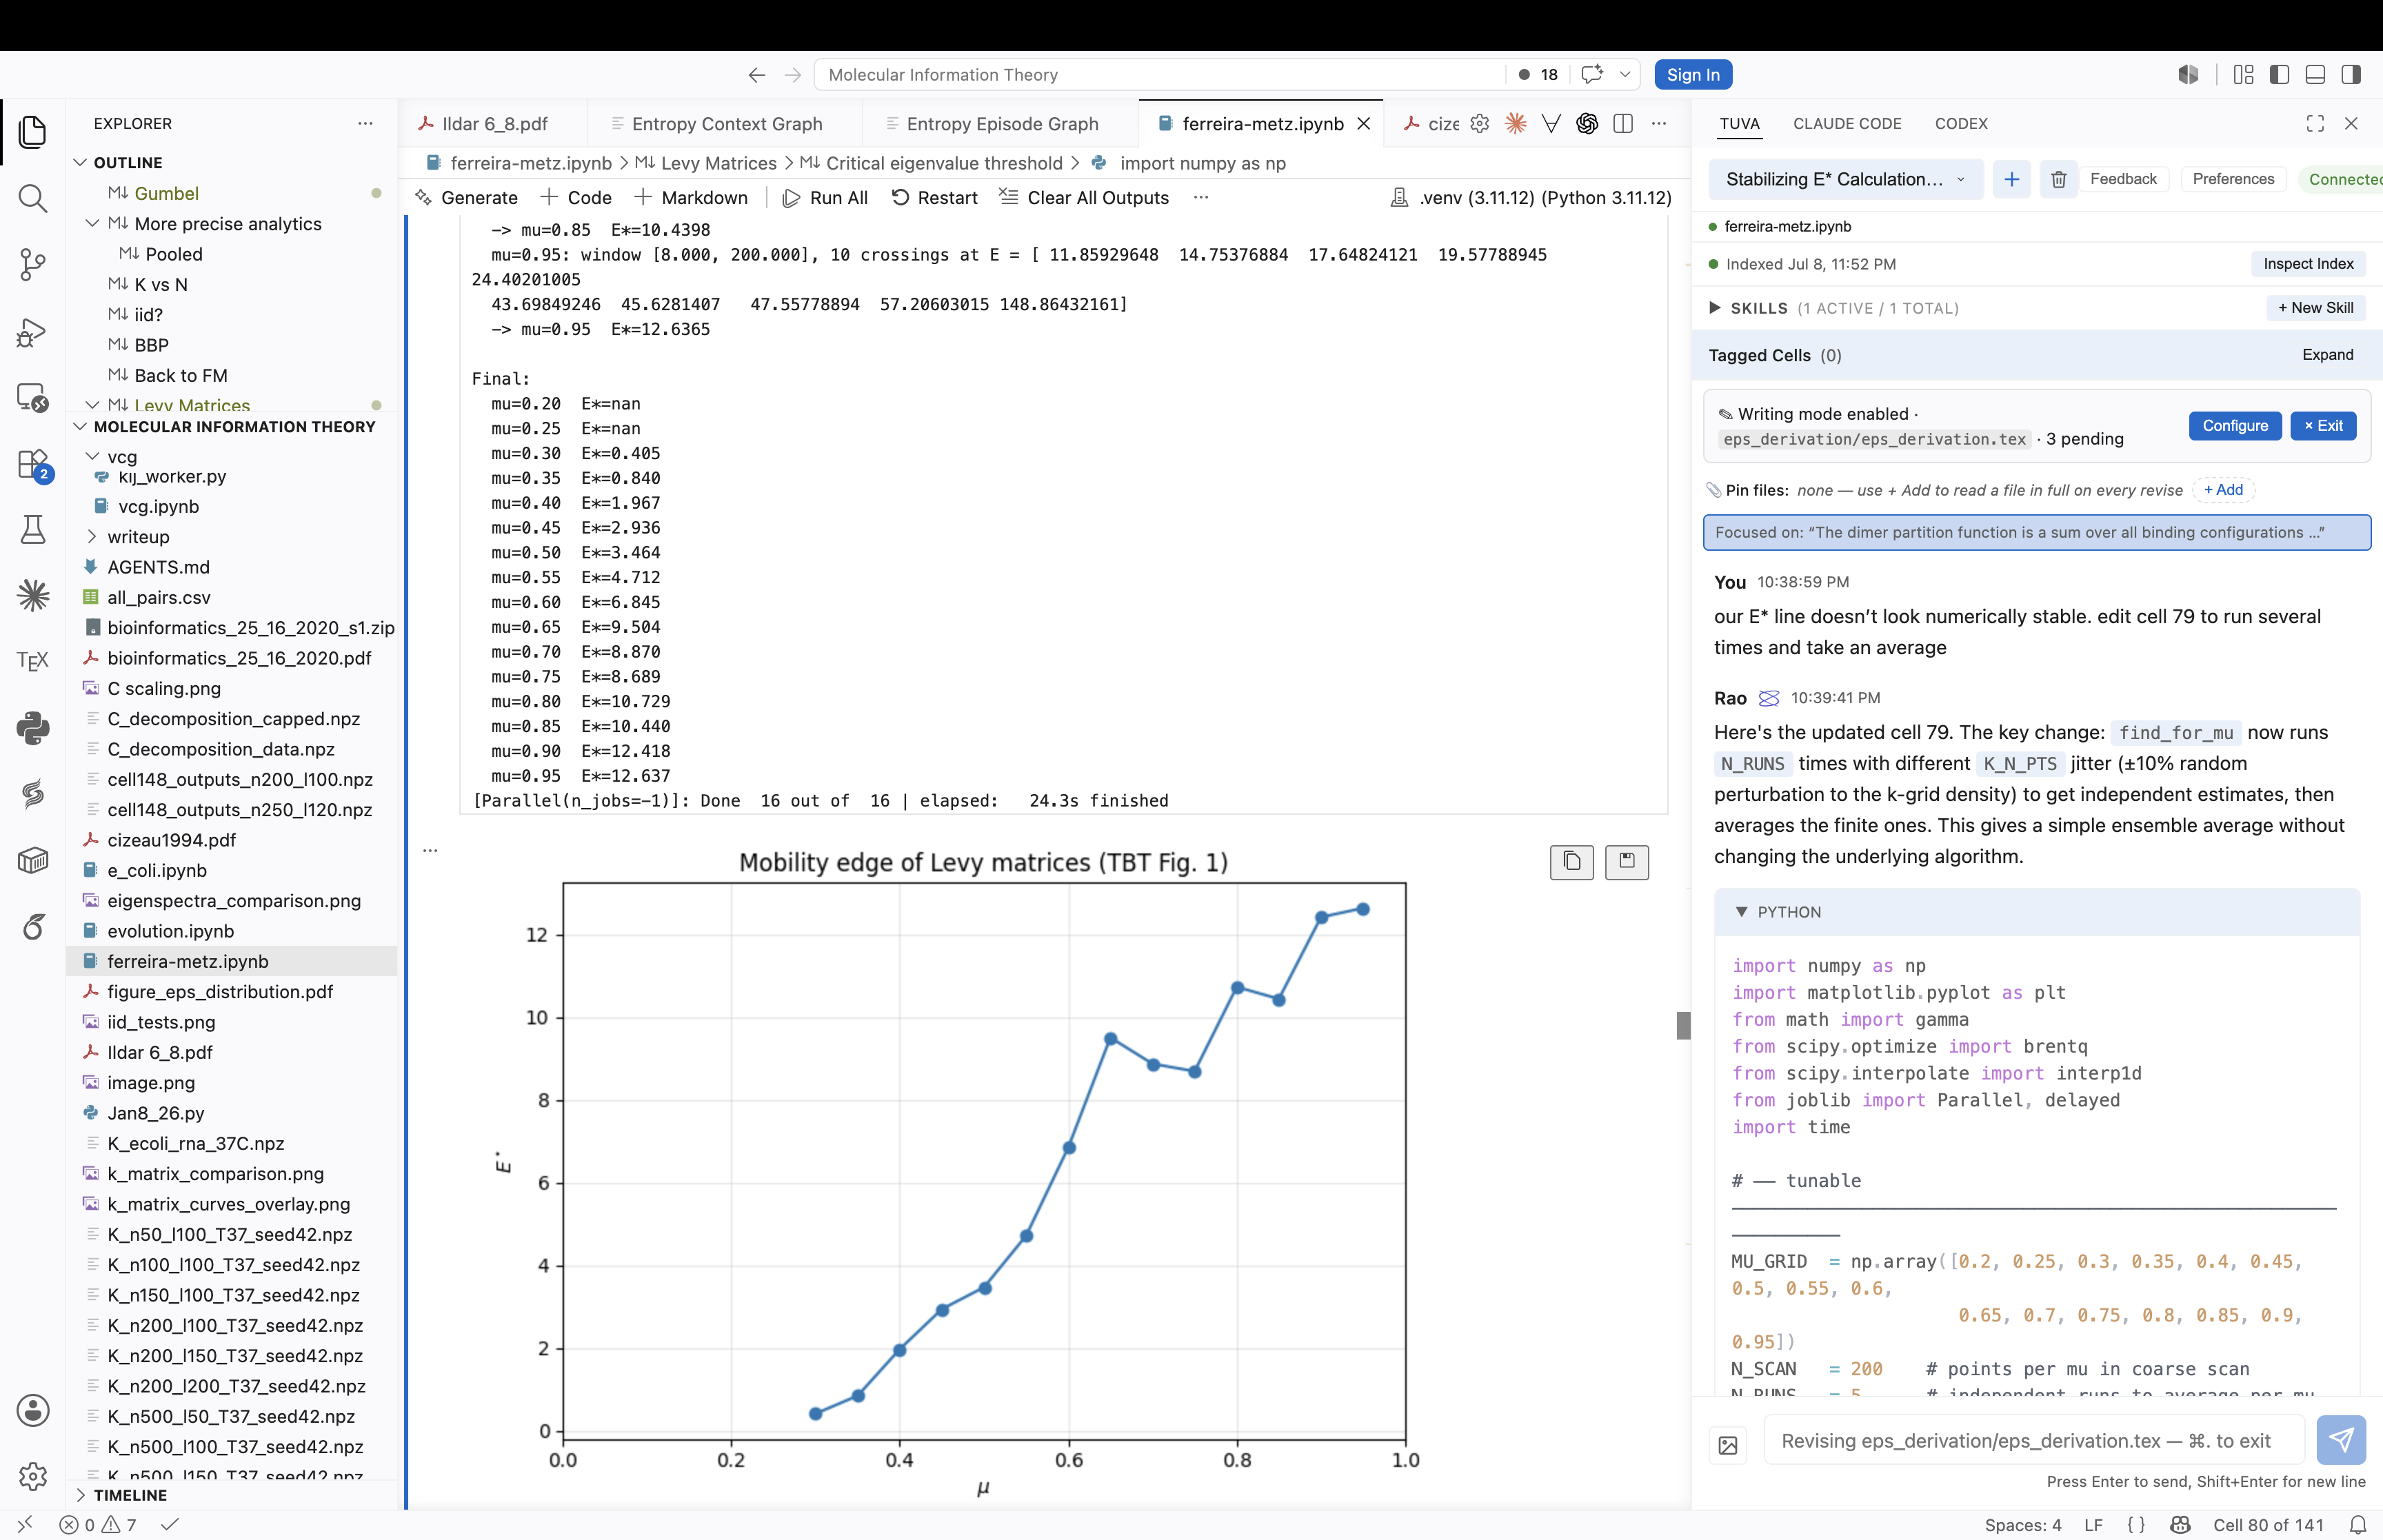Open the Accounts menu icon
This screenshot has width=2383, height=1540.
pyautogui.click(x=32, y=1410)
